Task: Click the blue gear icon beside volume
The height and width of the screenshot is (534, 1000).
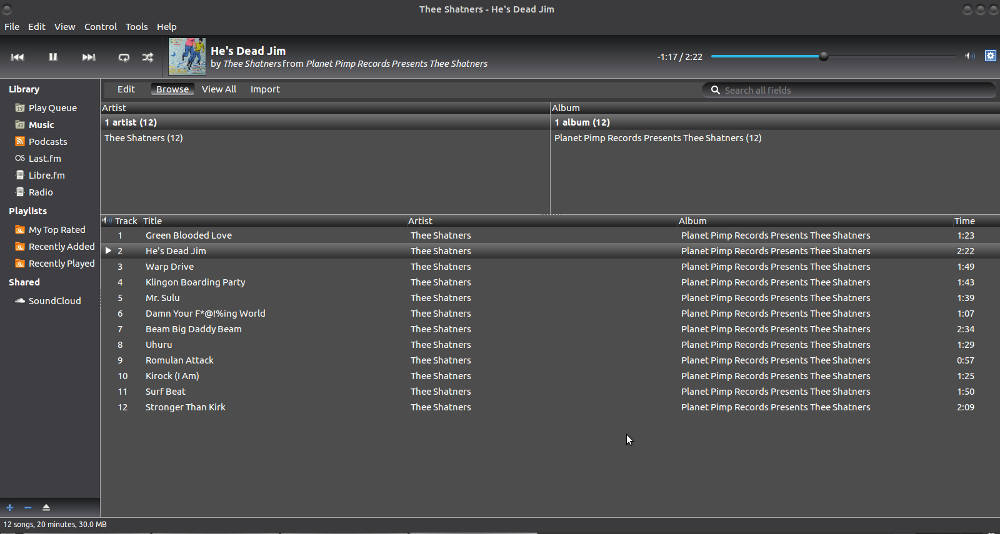Action: pos(990,56)
